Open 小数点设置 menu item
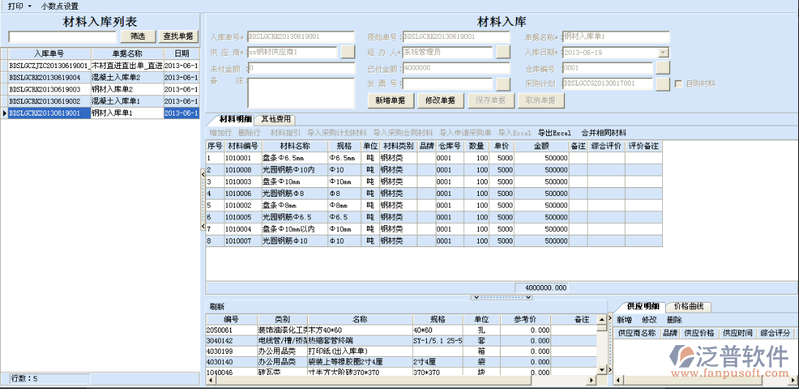Screen dimensions: 799x389 pyautogui.click(x=60, y=7)
